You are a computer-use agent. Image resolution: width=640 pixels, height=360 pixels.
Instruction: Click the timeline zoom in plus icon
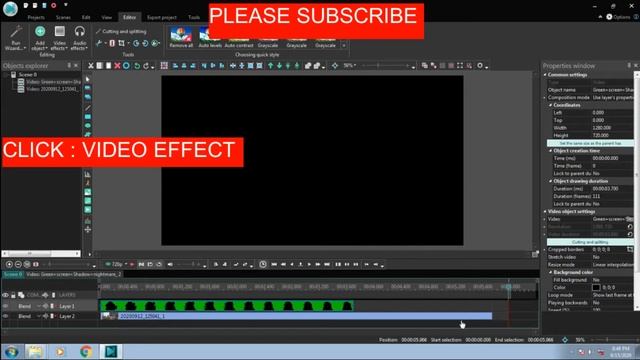point(9,264)
